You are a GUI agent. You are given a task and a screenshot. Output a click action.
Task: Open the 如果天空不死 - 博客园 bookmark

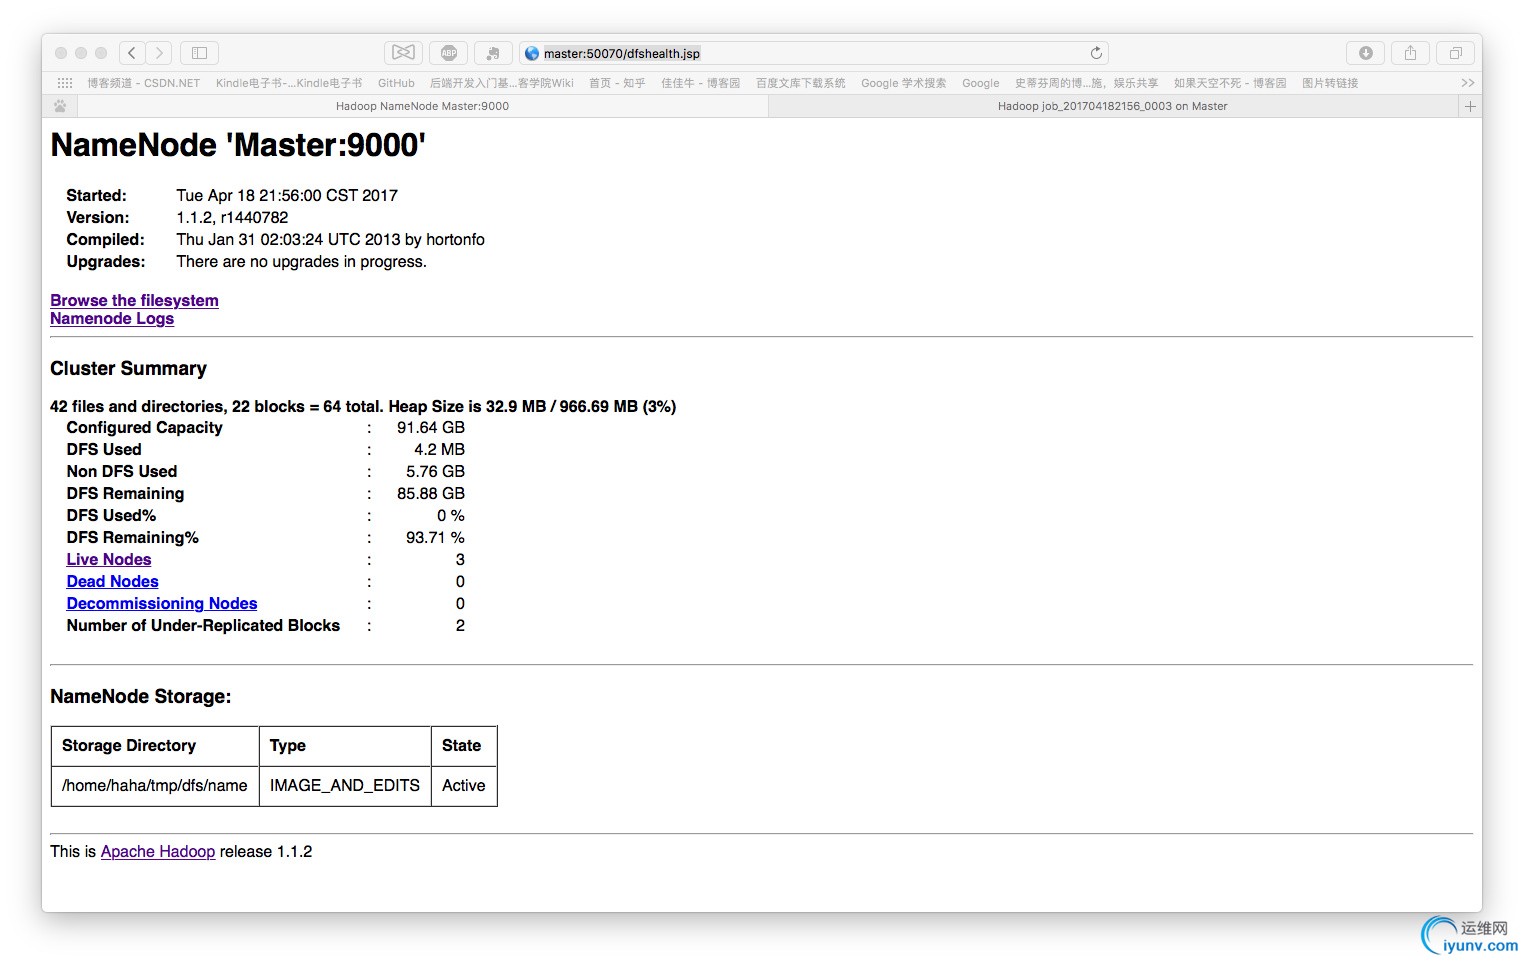point(1230,83)
